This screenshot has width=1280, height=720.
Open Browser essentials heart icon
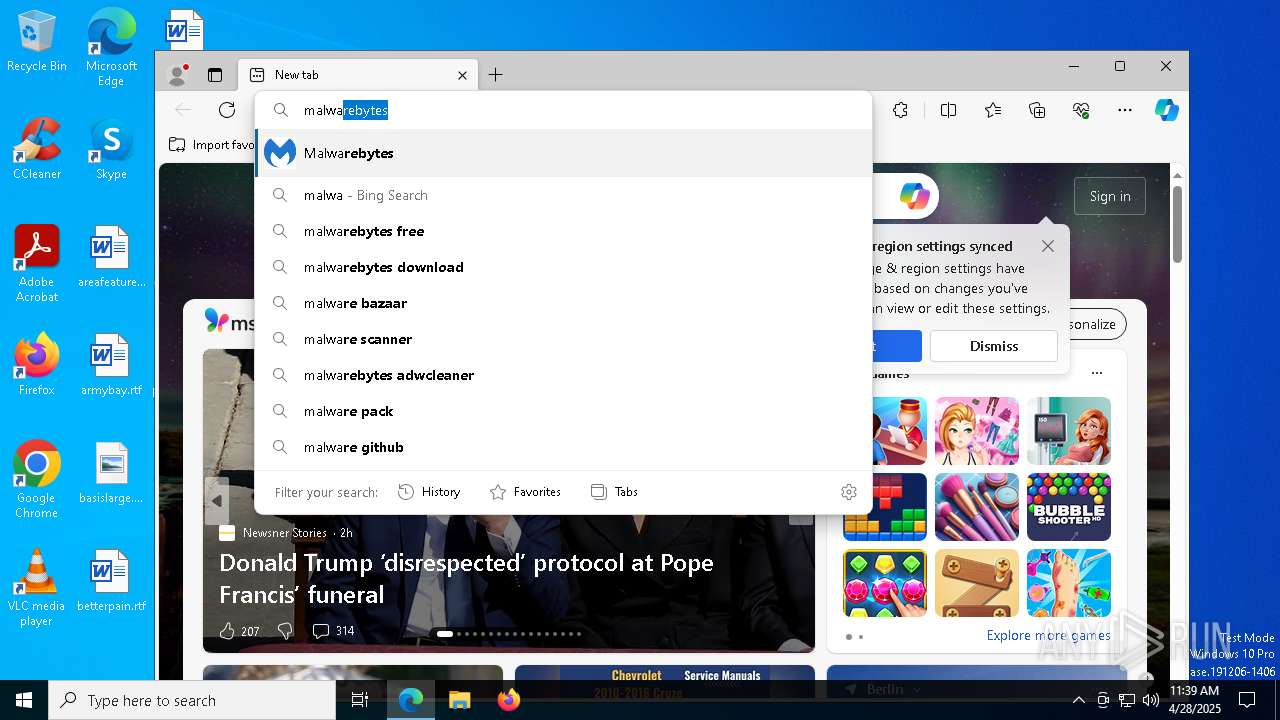[x=1081, y=110]
